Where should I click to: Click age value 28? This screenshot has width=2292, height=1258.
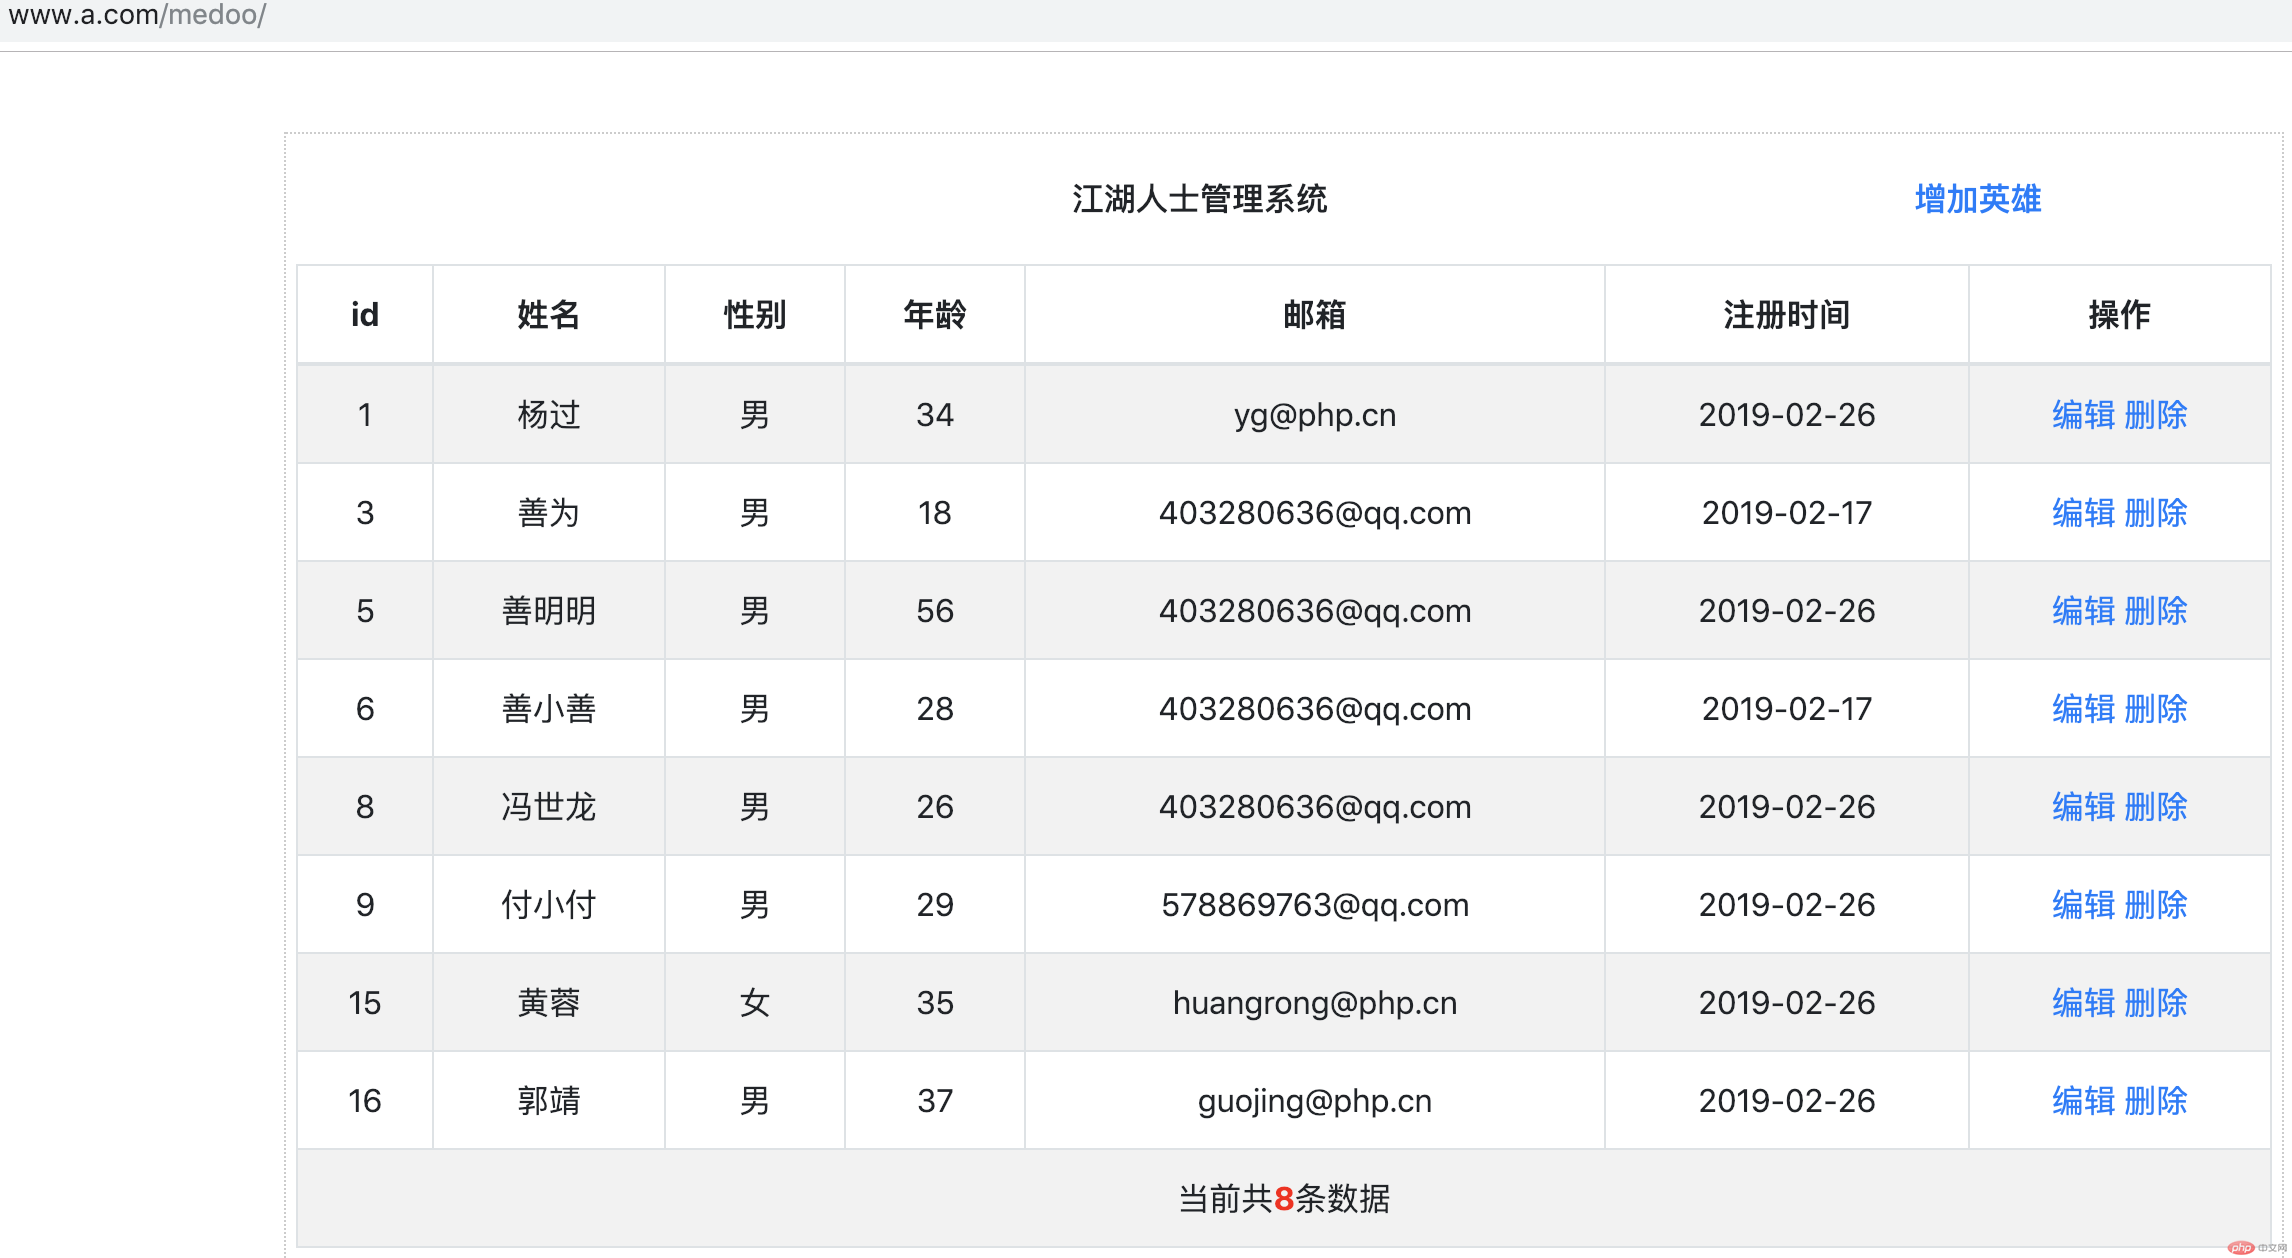[x=935, y=709]
